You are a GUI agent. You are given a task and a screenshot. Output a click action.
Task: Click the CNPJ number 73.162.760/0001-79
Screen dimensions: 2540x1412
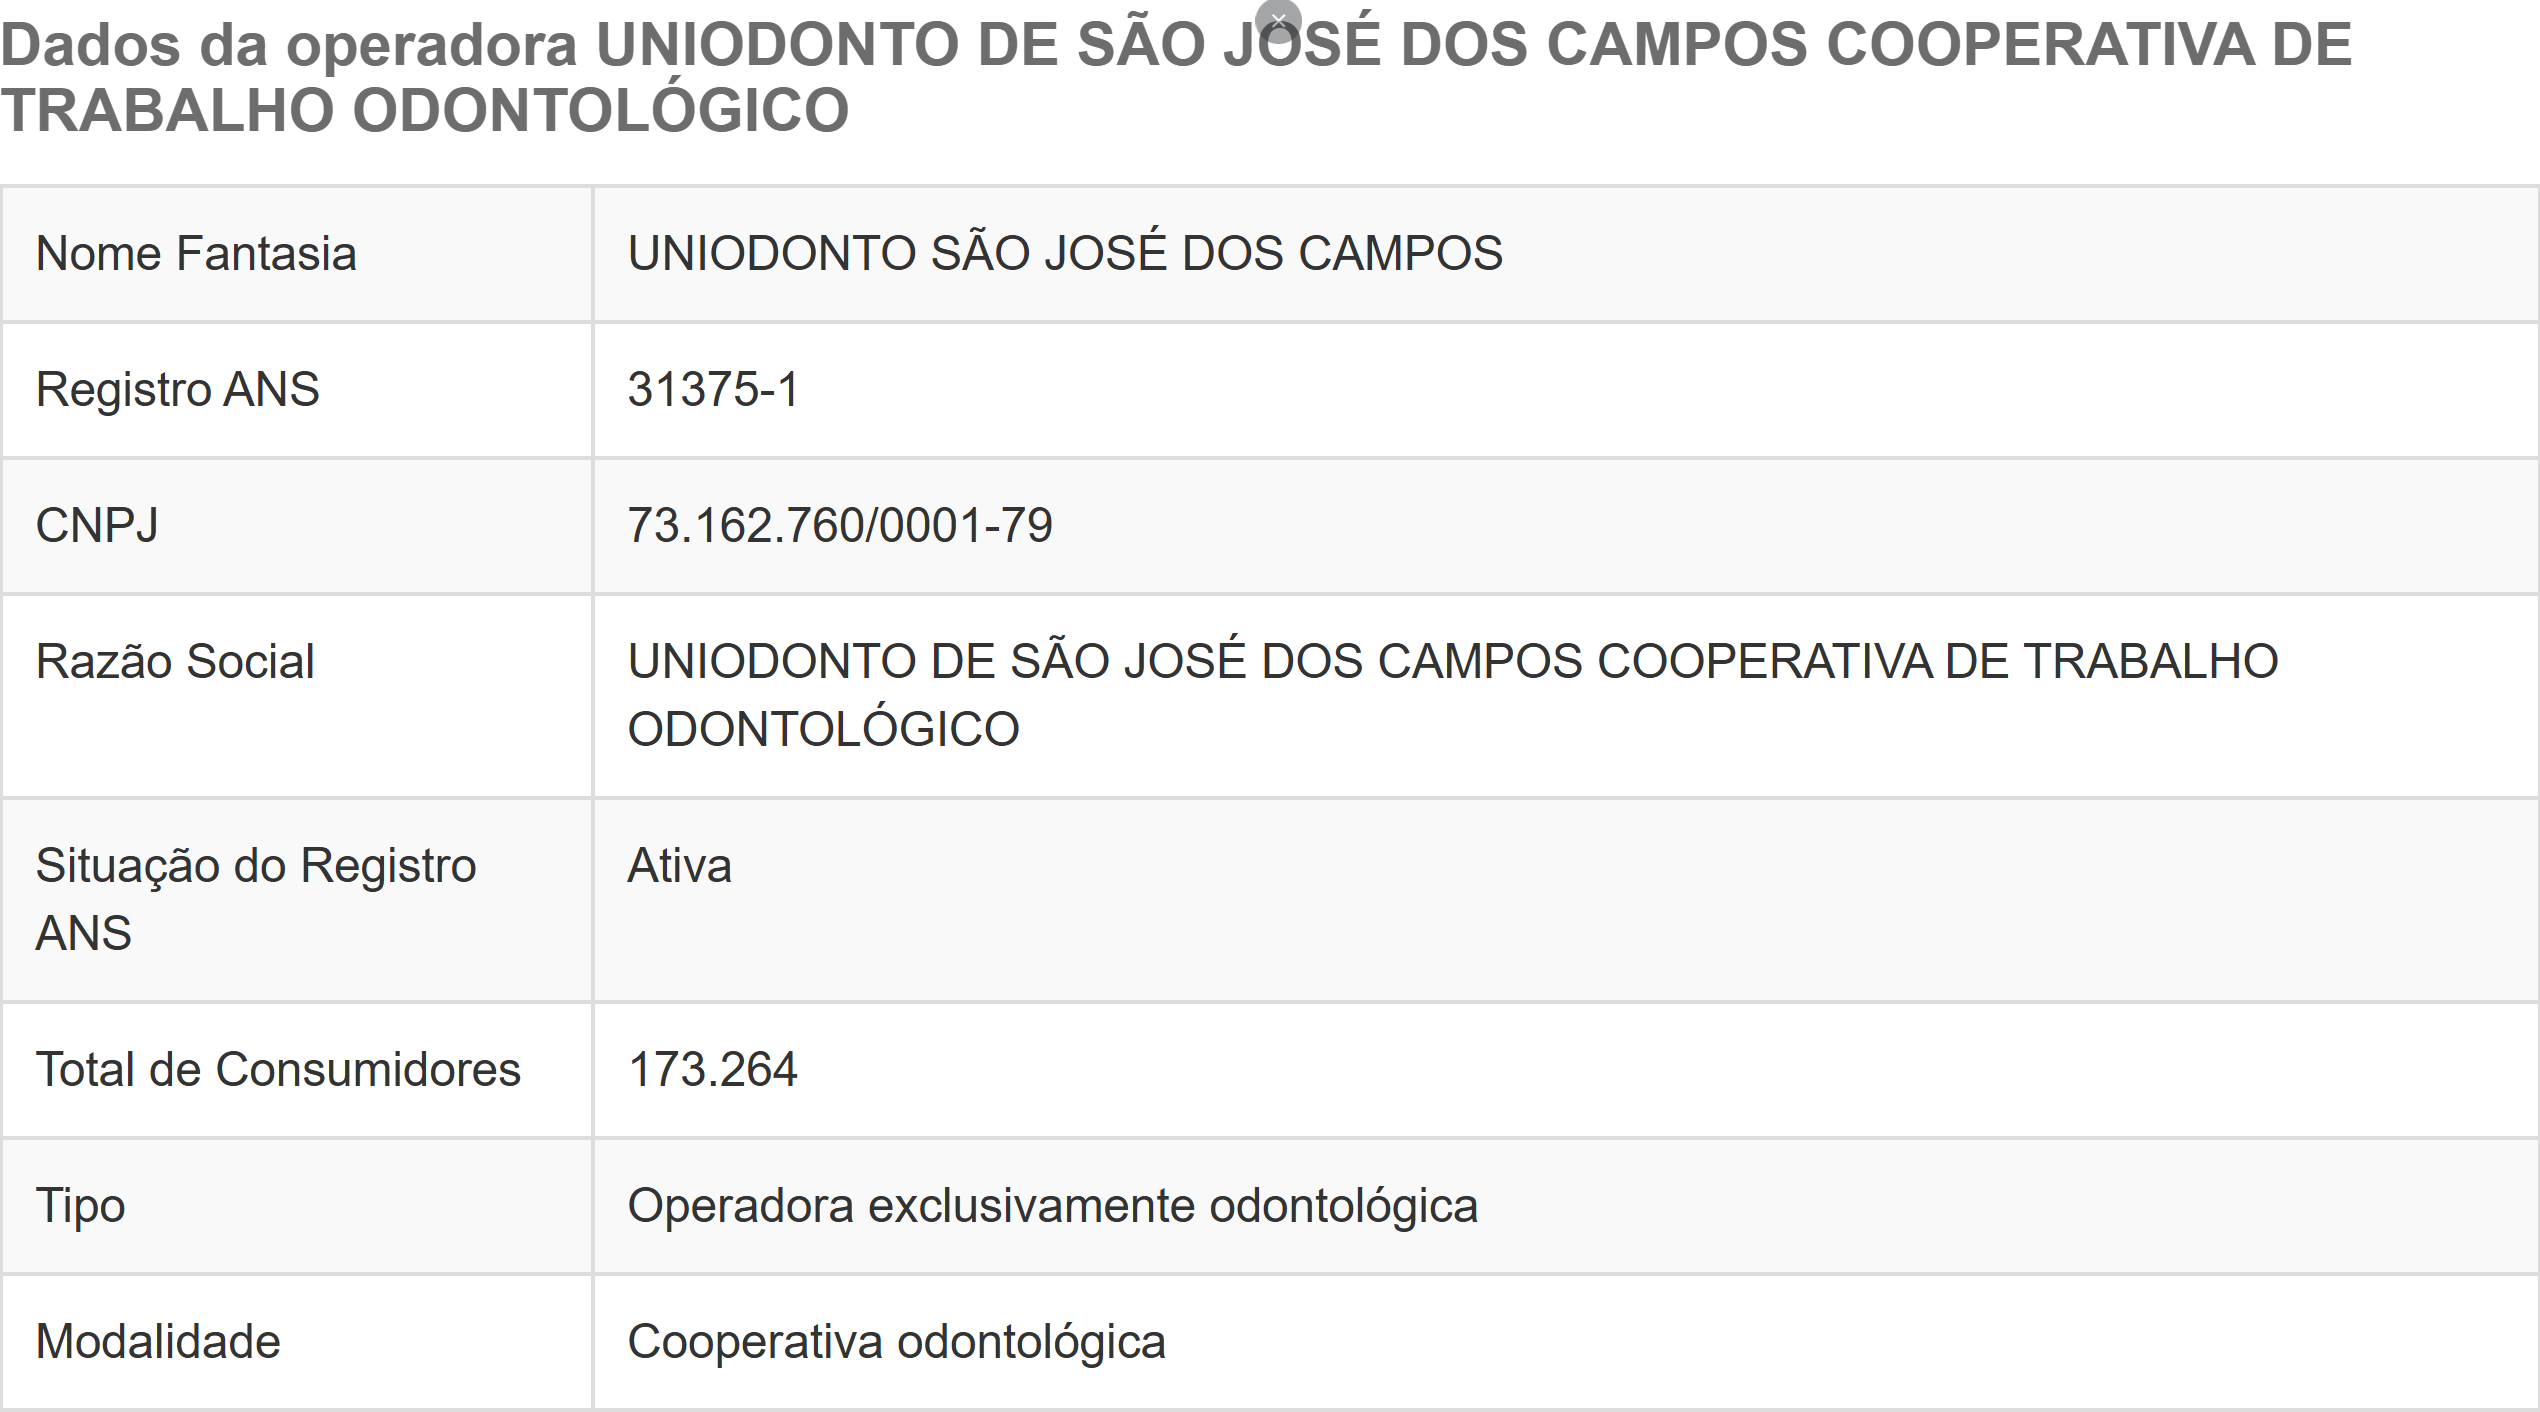tap(840, 525)
